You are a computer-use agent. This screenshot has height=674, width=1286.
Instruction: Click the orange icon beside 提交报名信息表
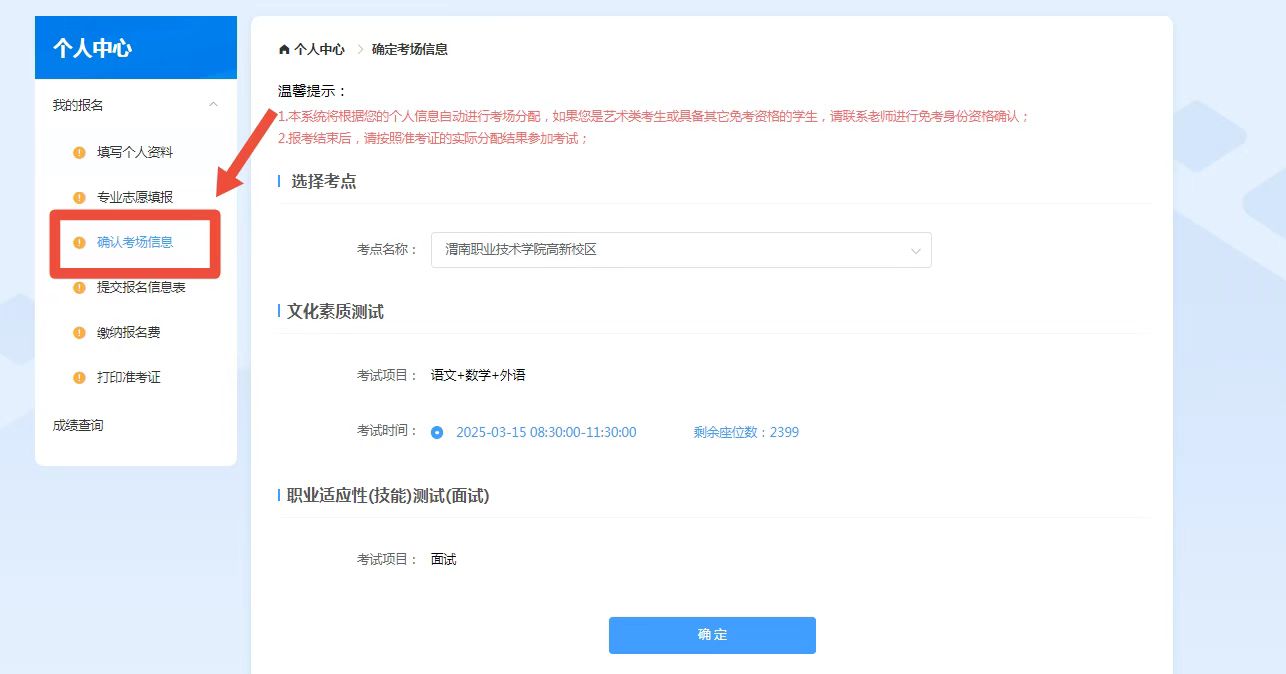point(79,288)
